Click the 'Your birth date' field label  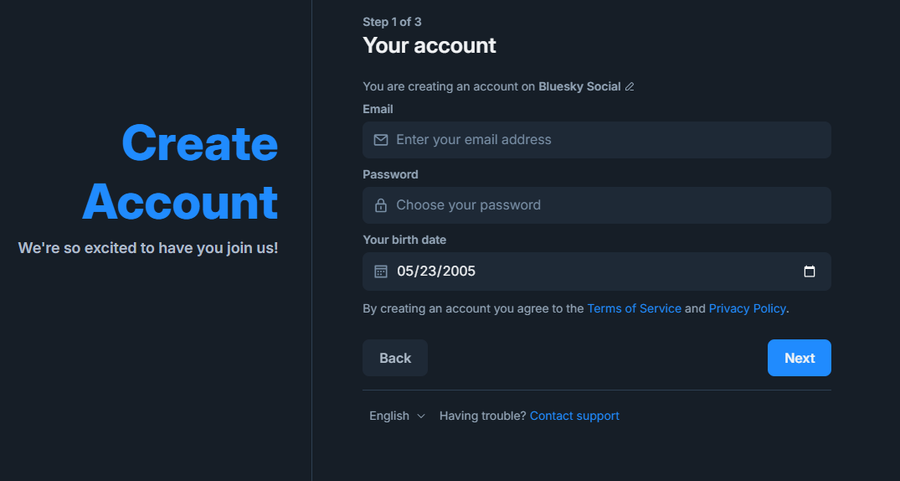404,240
